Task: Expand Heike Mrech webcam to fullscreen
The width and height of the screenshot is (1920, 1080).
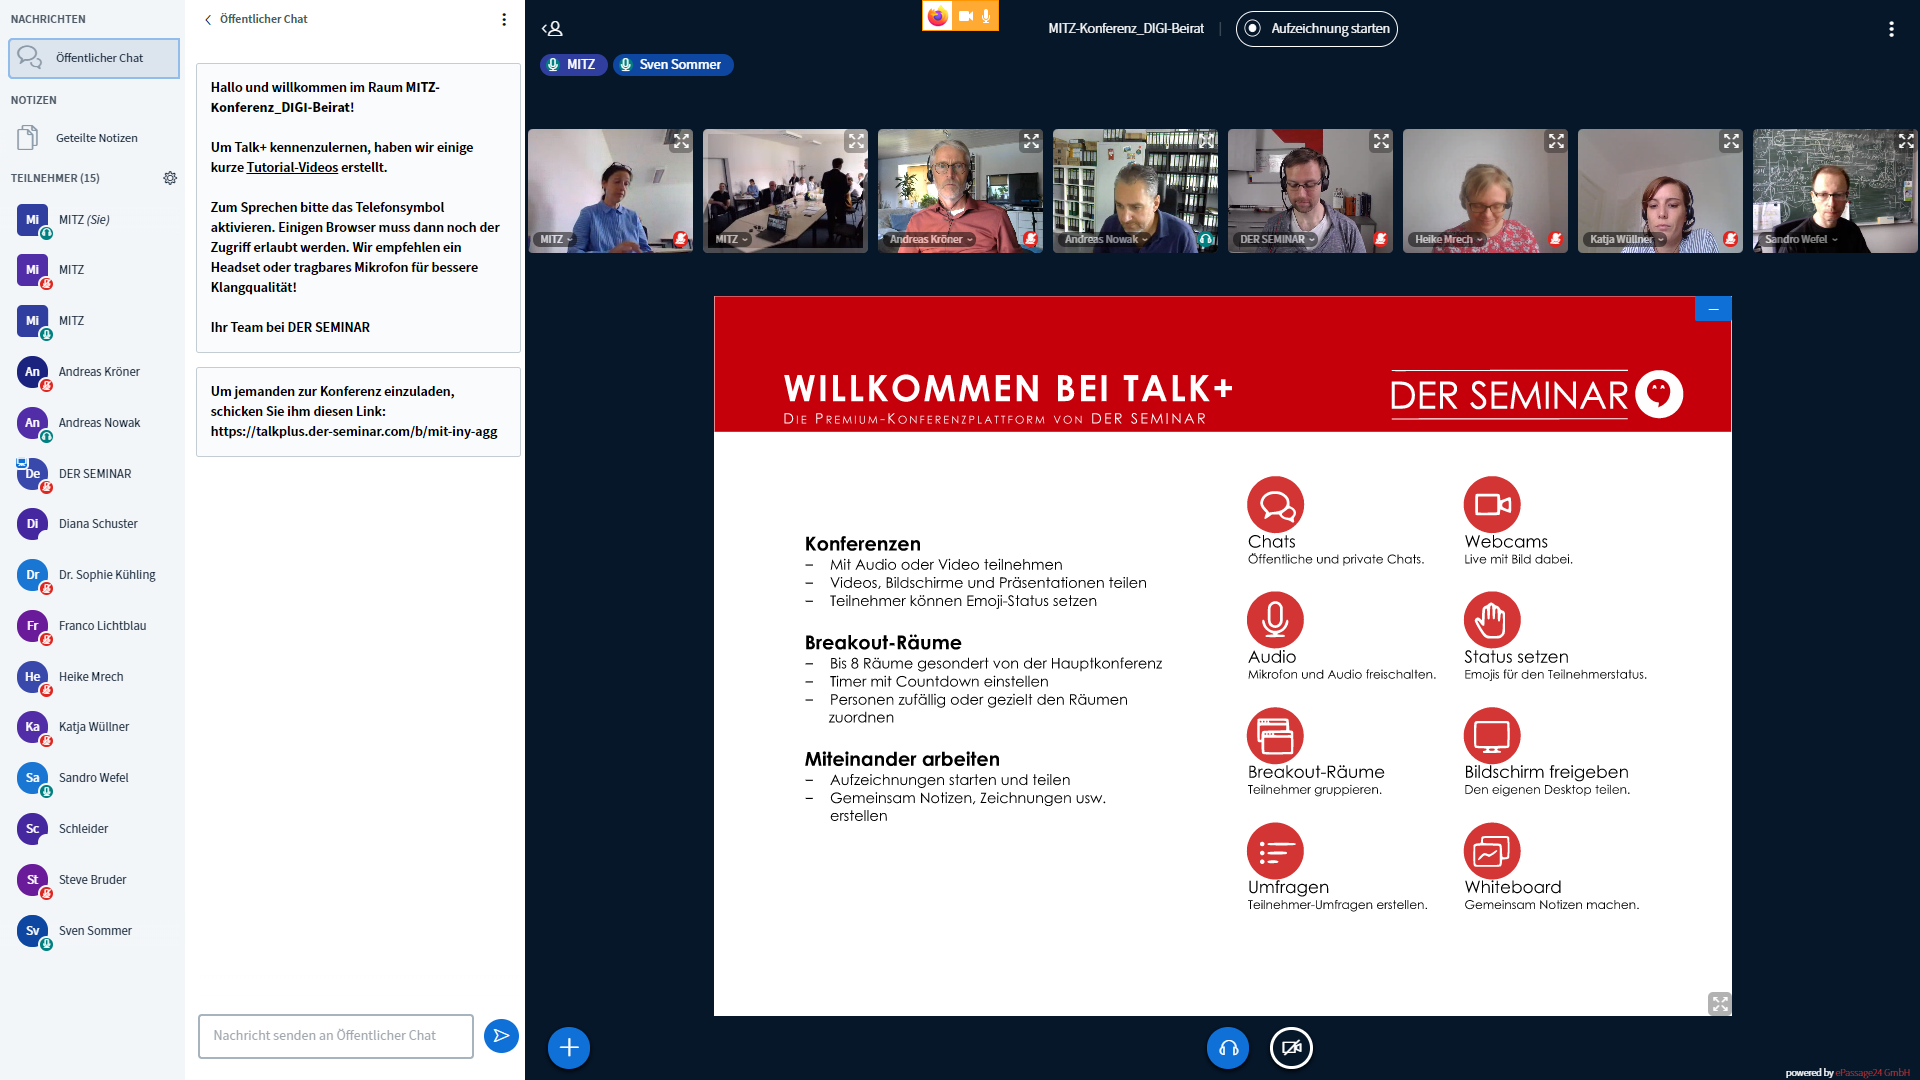Action: pos(1556,141)
